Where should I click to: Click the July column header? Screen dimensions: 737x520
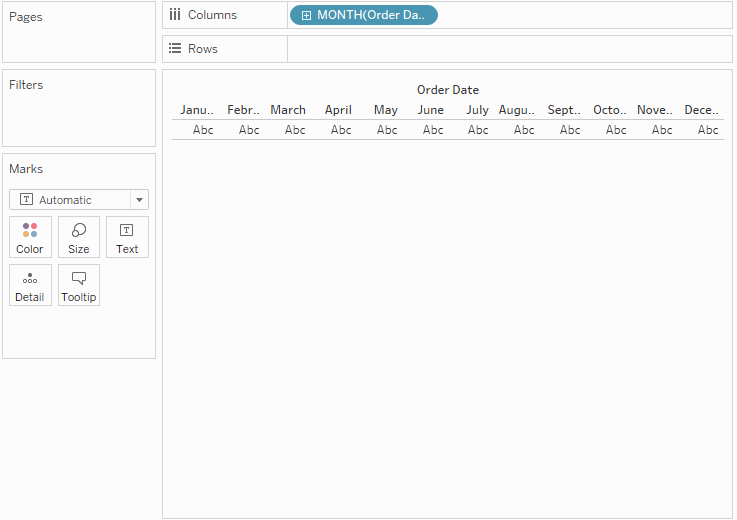[477, 110]
